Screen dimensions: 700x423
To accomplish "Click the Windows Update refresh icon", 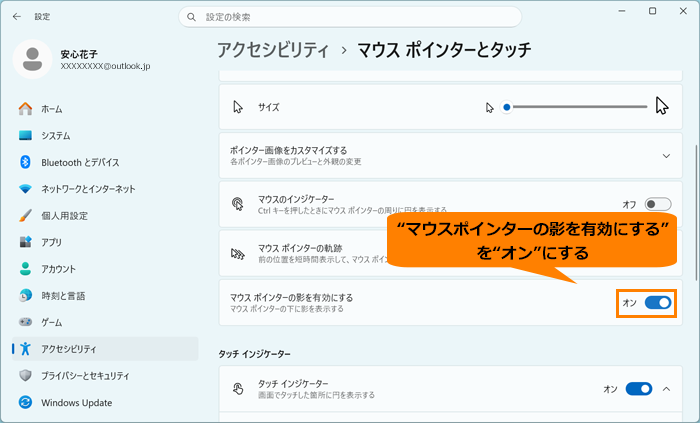I will click(25, 402).
